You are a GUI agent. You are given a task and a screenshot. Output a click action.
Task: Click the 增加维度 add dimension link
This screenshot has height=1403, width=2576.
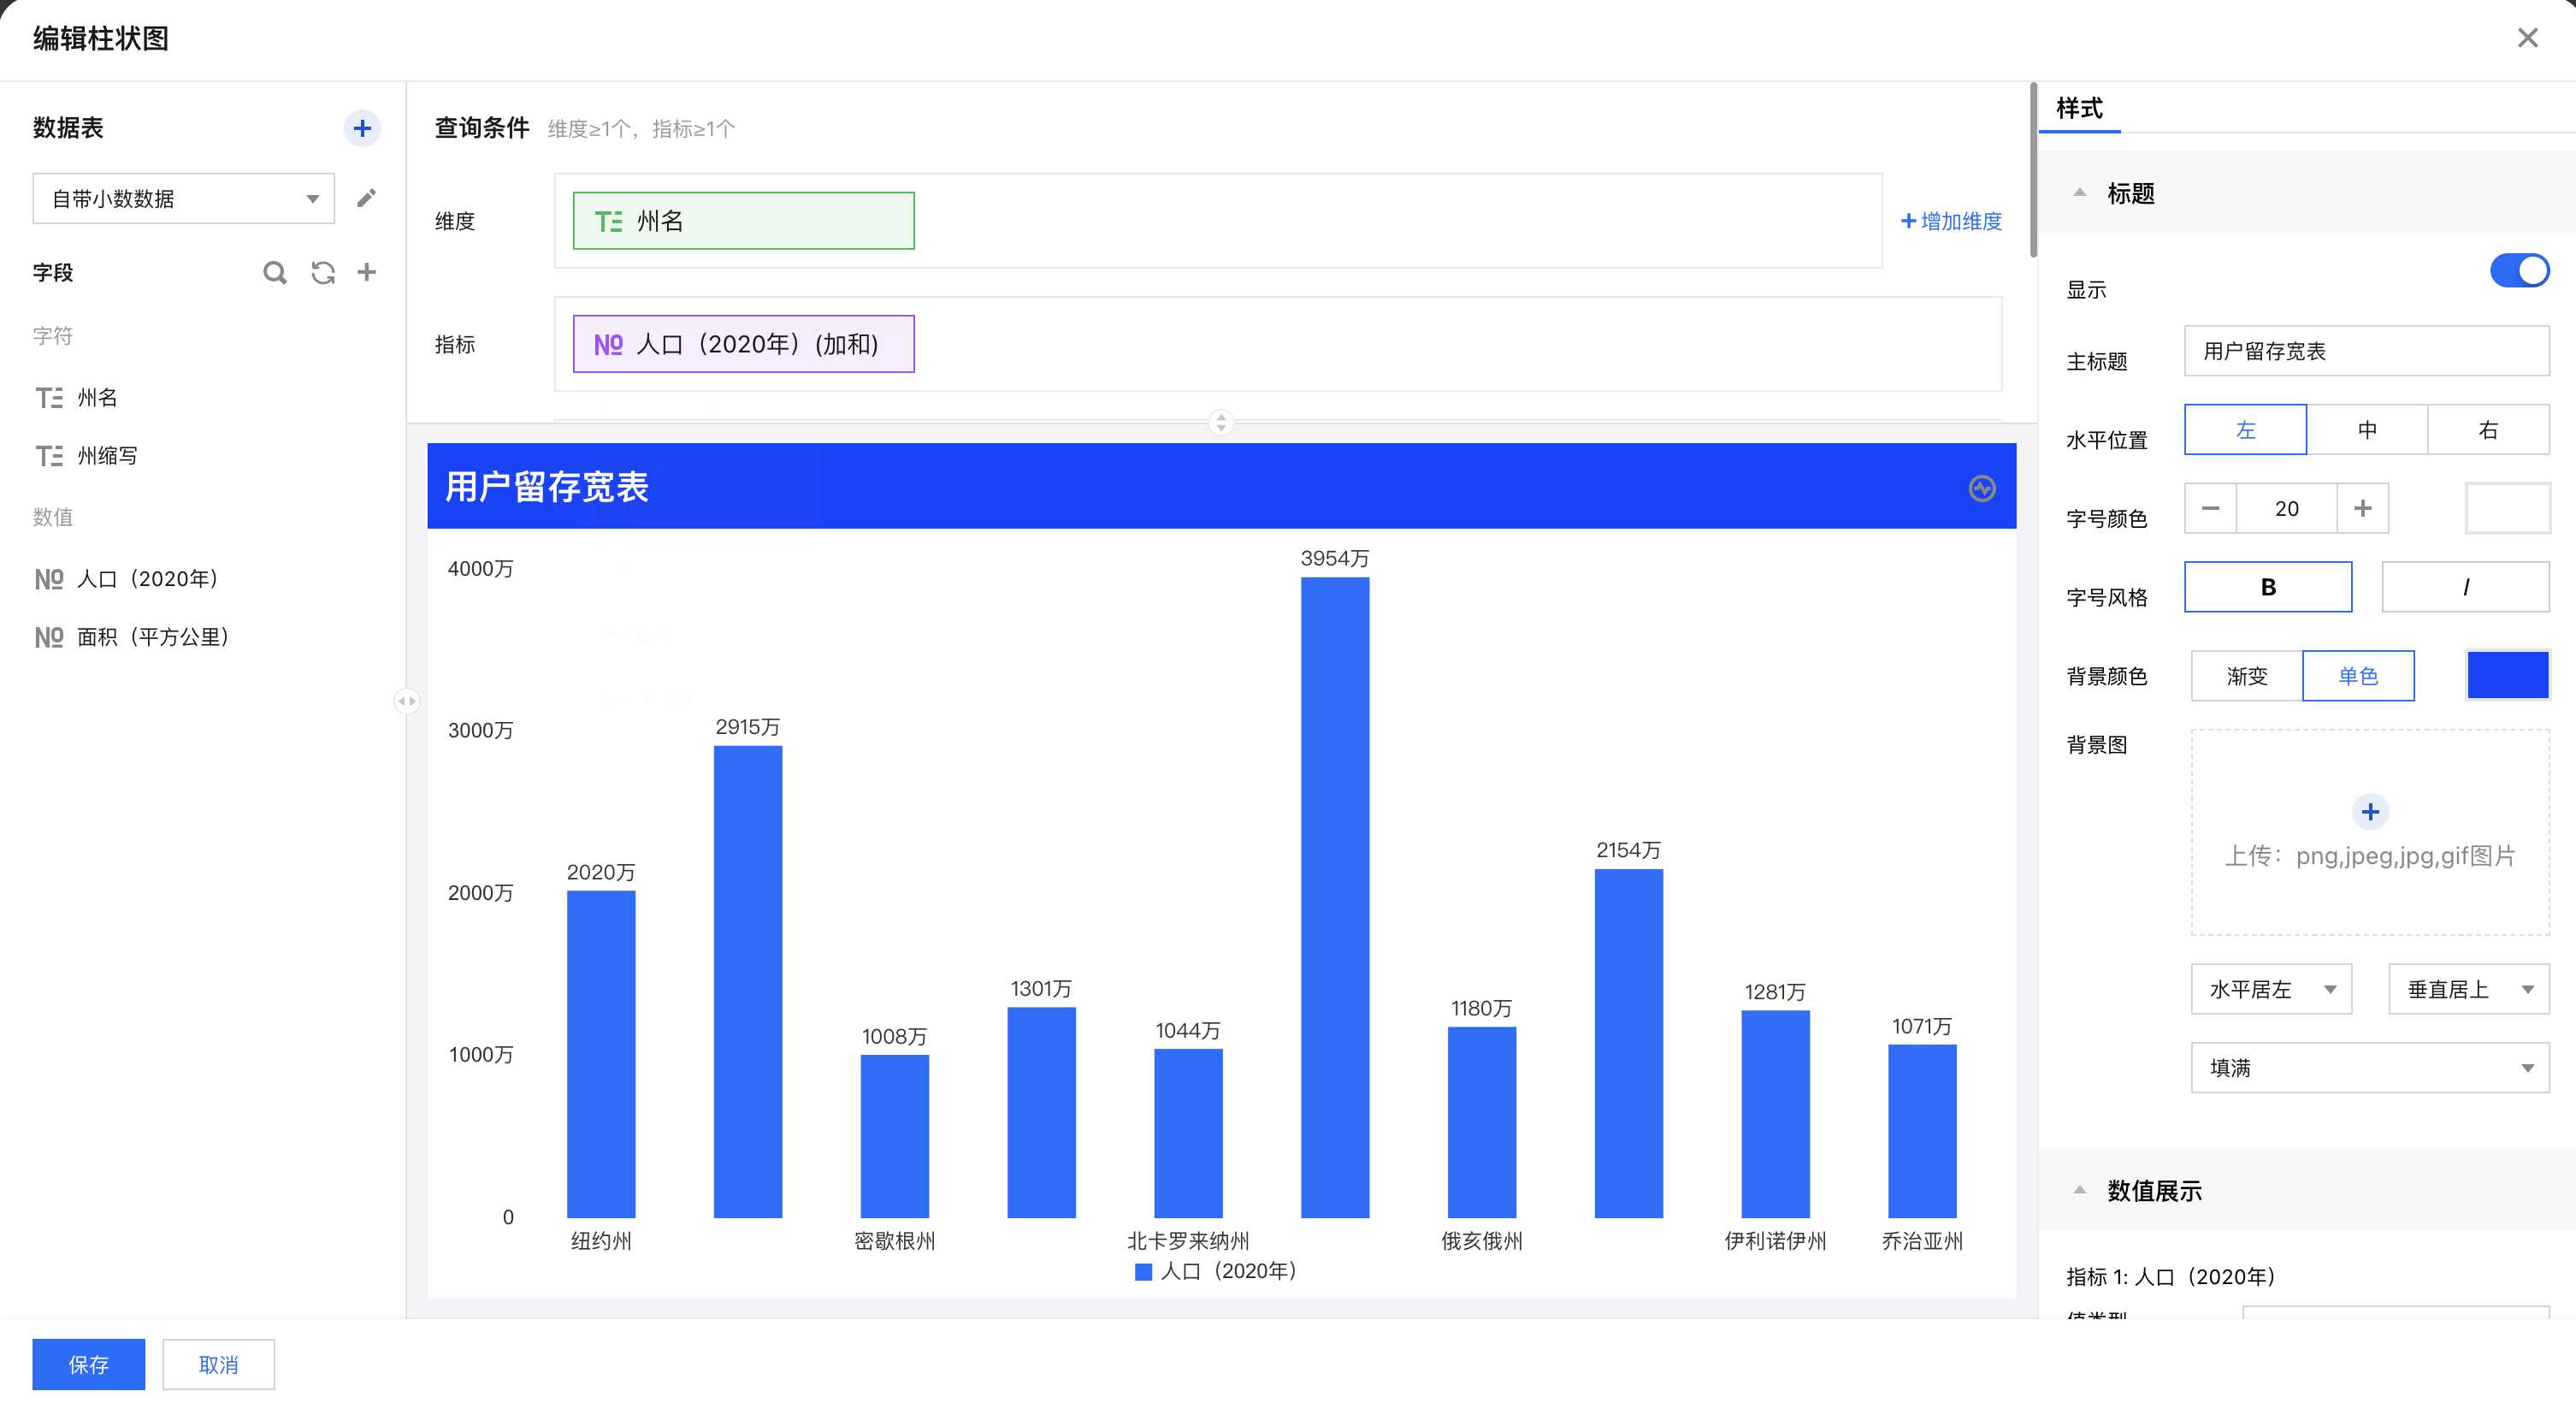1951,221
